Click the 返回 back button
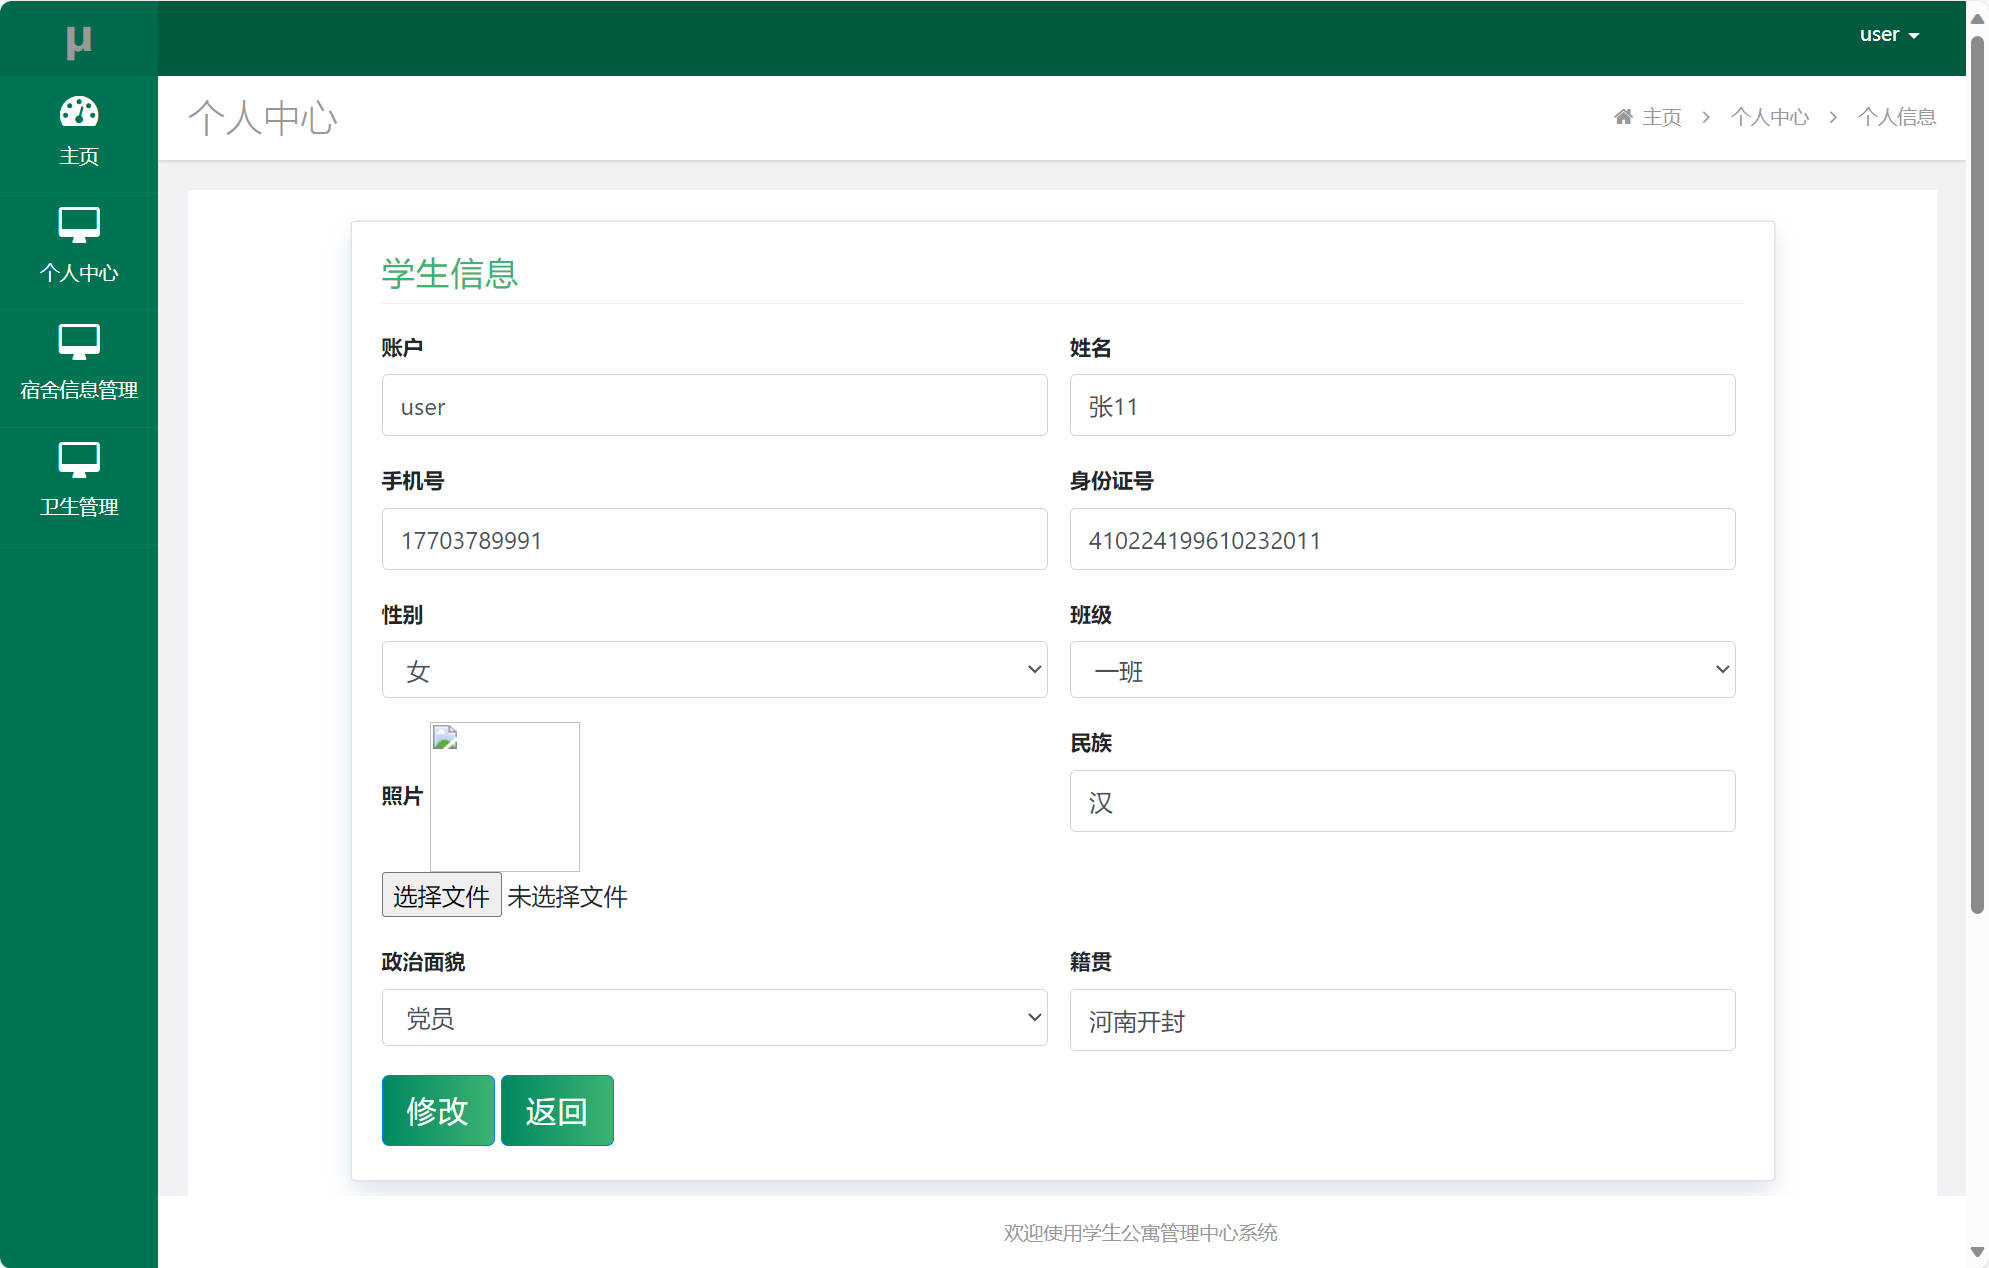The image size is (1989, 1268). click(556, 1110)
